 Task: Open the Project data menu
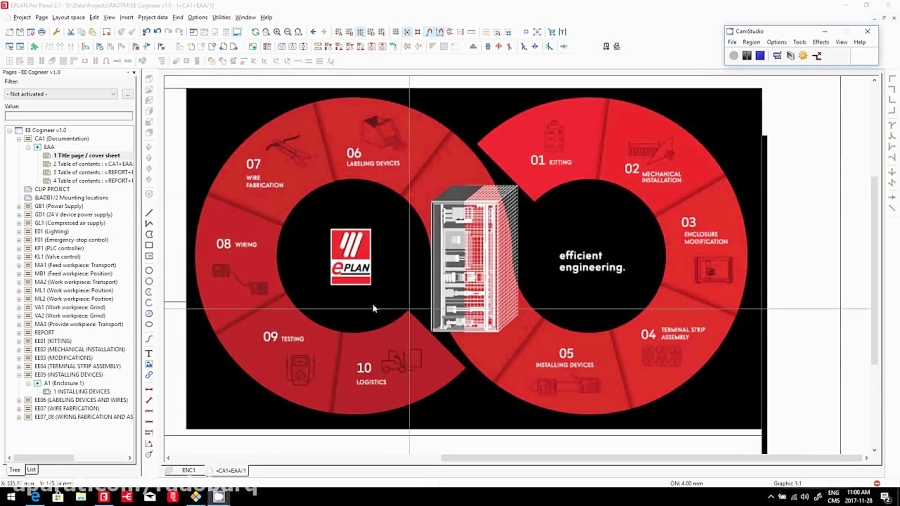pyautogui.click(x=153, y=17)
